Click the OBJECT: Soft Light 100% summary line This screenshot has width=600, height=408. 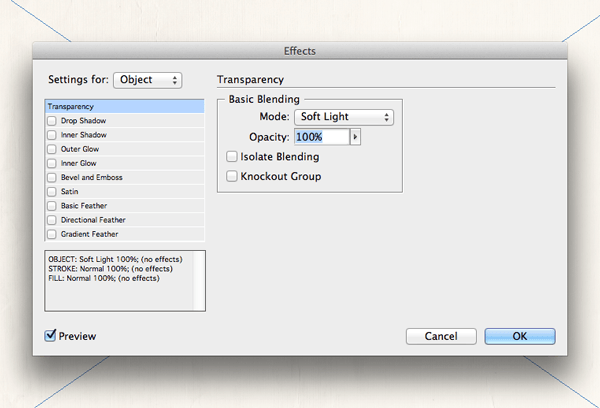[115, 259]
